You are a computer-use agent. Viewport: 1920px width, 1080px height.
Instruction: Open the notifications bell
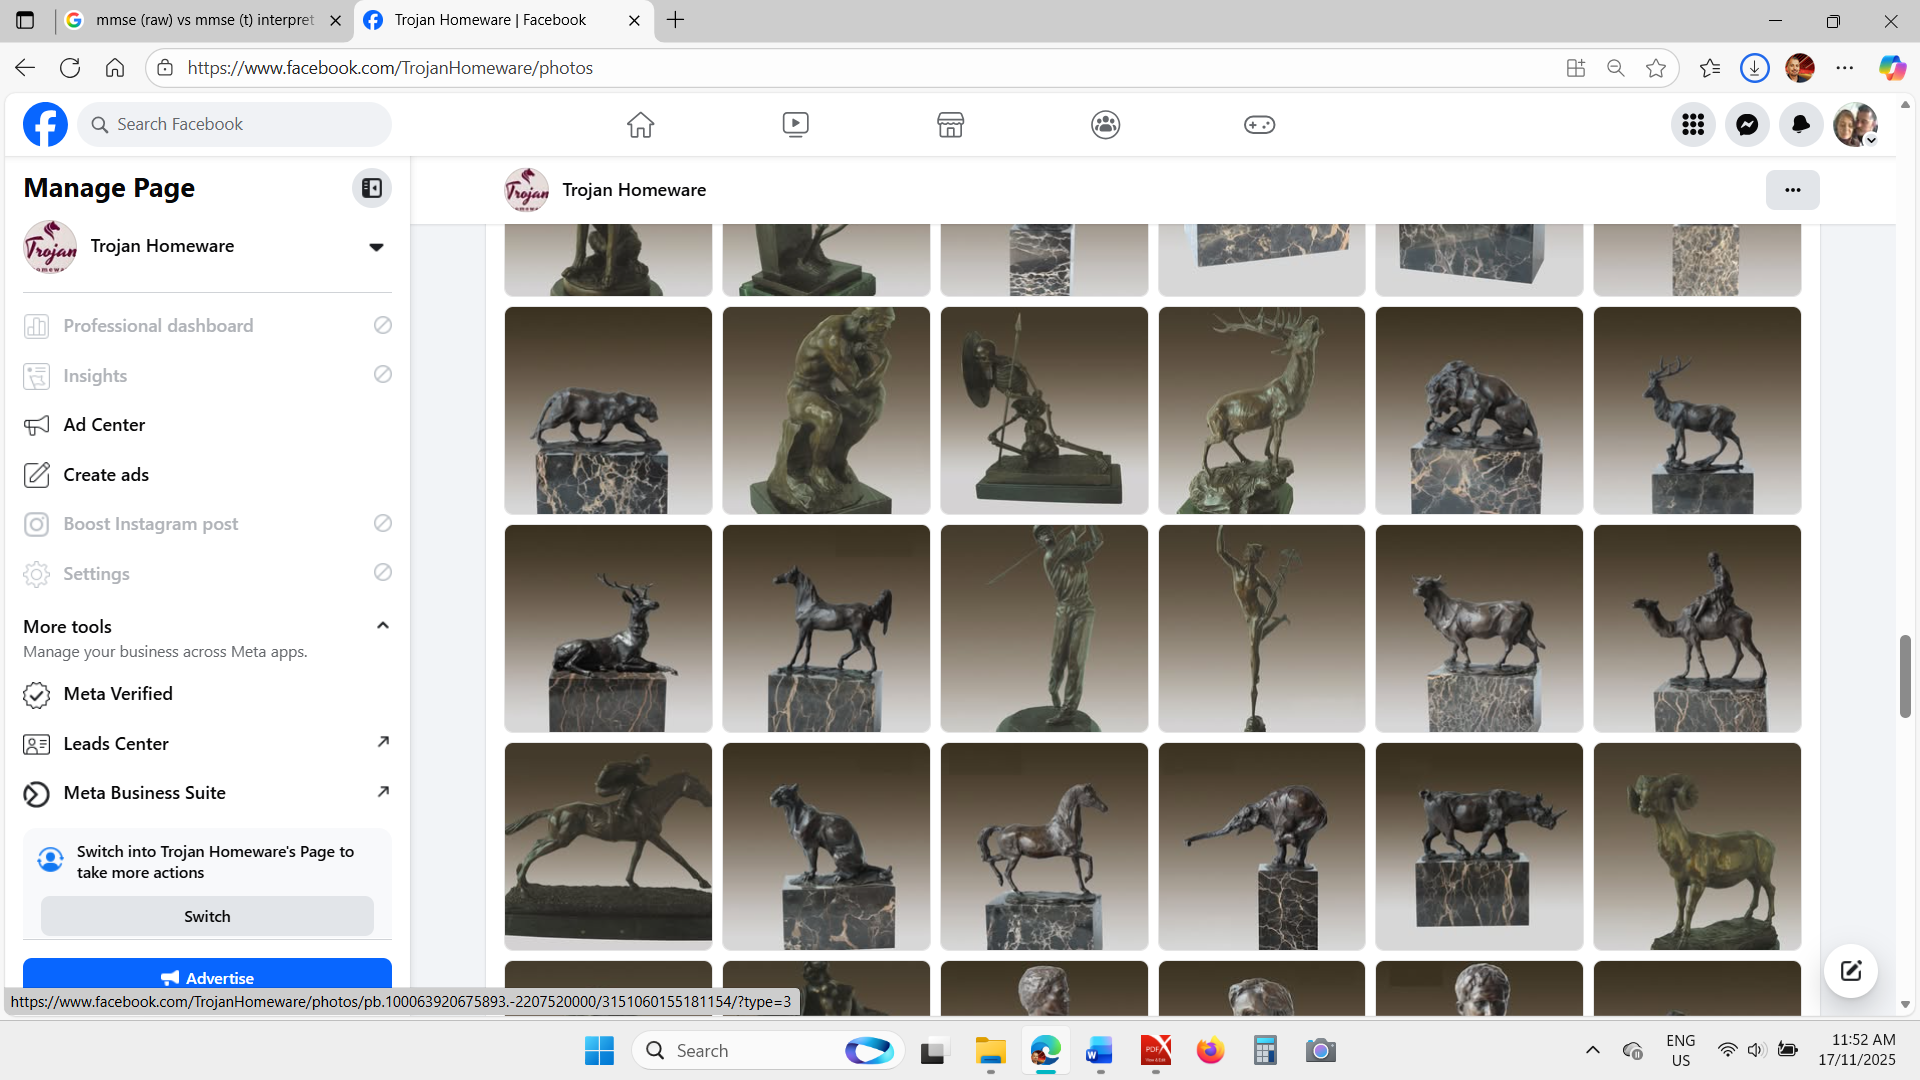click(x=1801, y=125)
